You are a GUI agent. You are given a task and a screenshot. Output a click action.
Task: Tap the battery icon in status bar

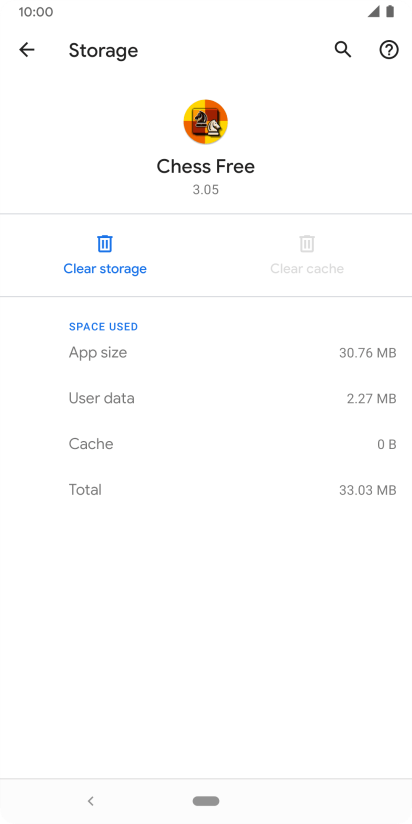click(390, 12)
